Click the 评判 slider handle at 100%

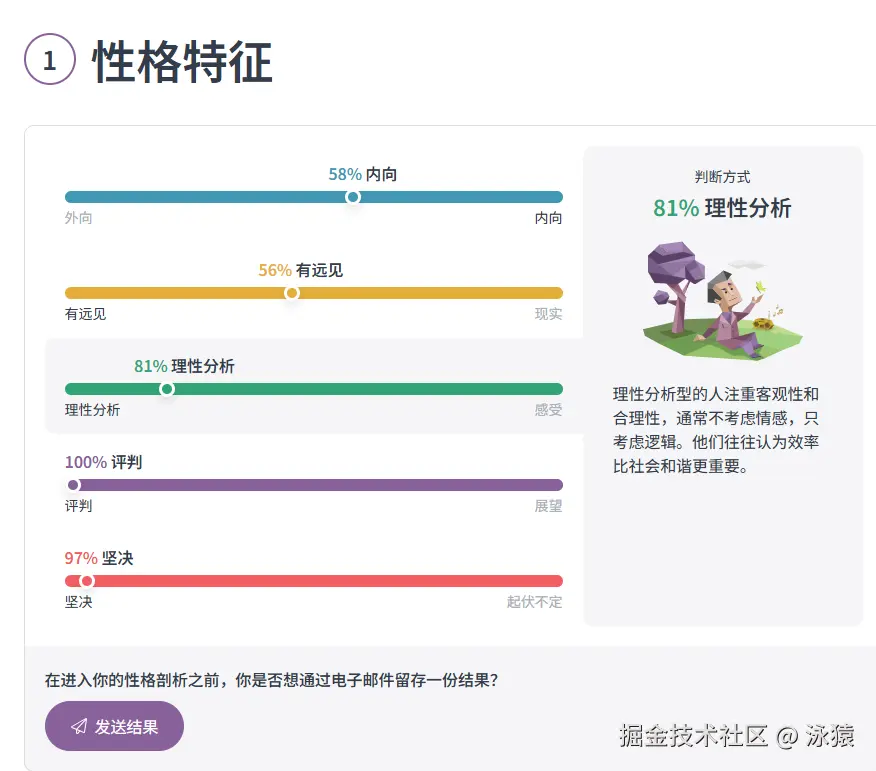[x=75, y=485]
